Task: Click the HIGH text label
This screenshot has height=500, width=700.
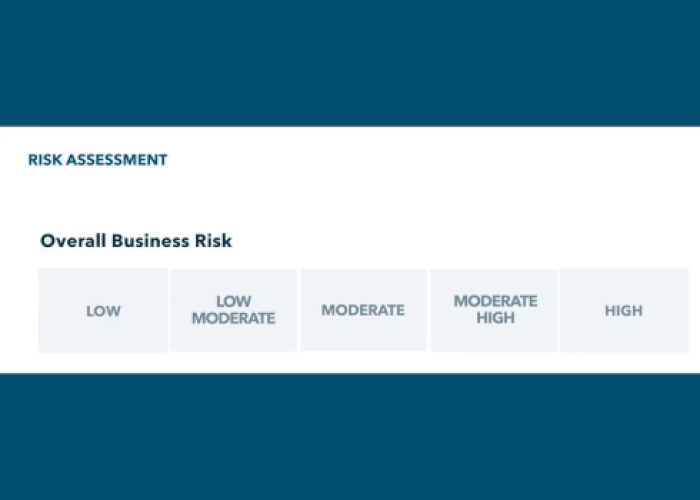Action: point(623,311)
